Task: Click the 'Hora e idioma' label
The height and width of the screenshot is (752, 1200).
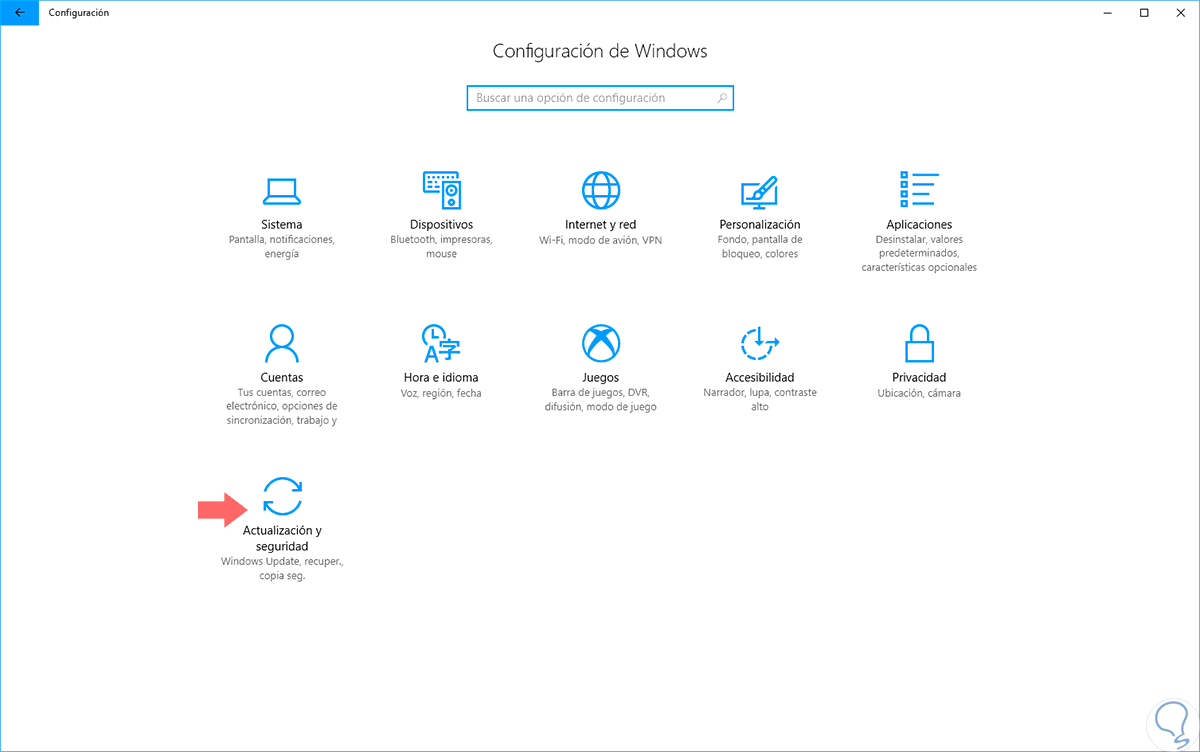Action: tap(441, 378)
